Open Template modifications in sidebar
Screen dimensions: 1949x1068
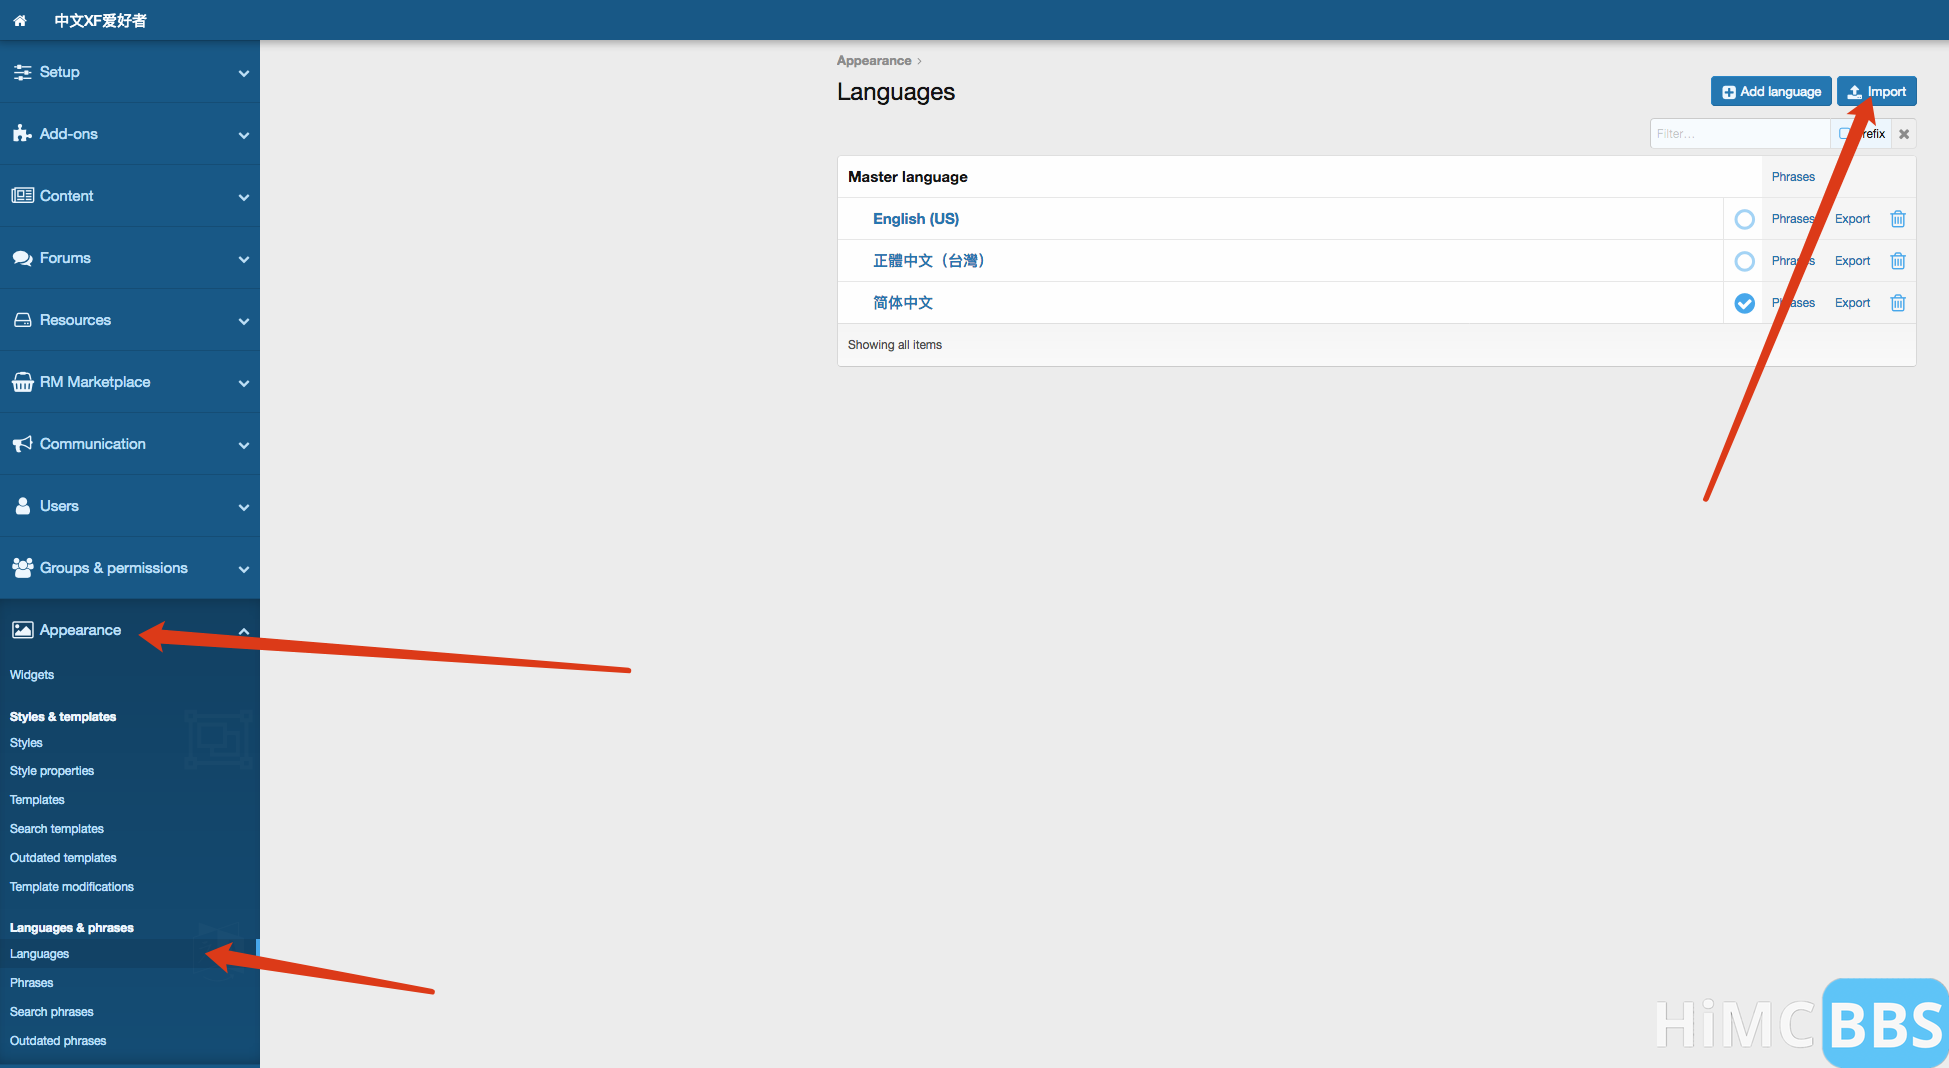point(72,887)
